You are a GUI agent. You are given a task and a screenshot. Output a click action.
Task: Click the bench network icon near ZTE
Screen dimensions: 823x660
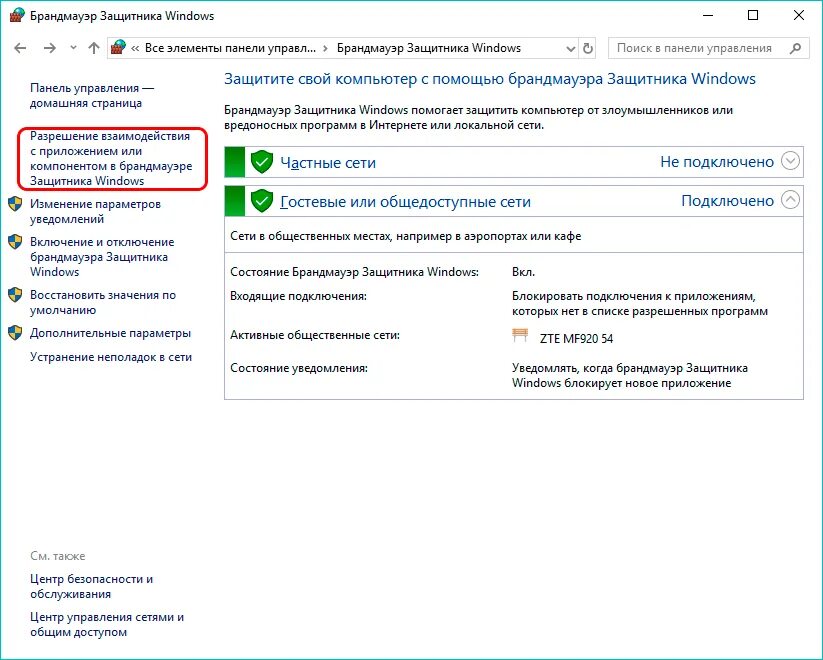[520, 335]
